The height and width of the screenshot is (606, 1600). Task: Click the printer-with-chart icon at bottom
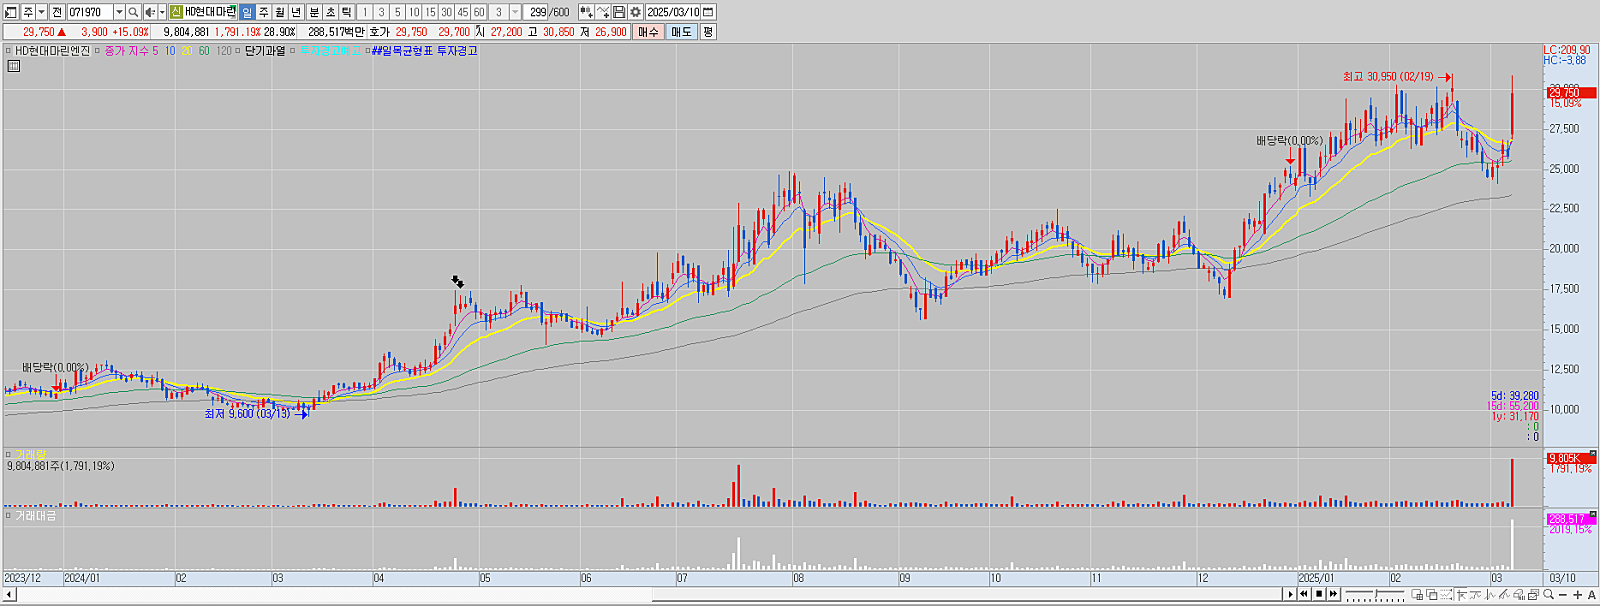click(x=1519, y=594)
